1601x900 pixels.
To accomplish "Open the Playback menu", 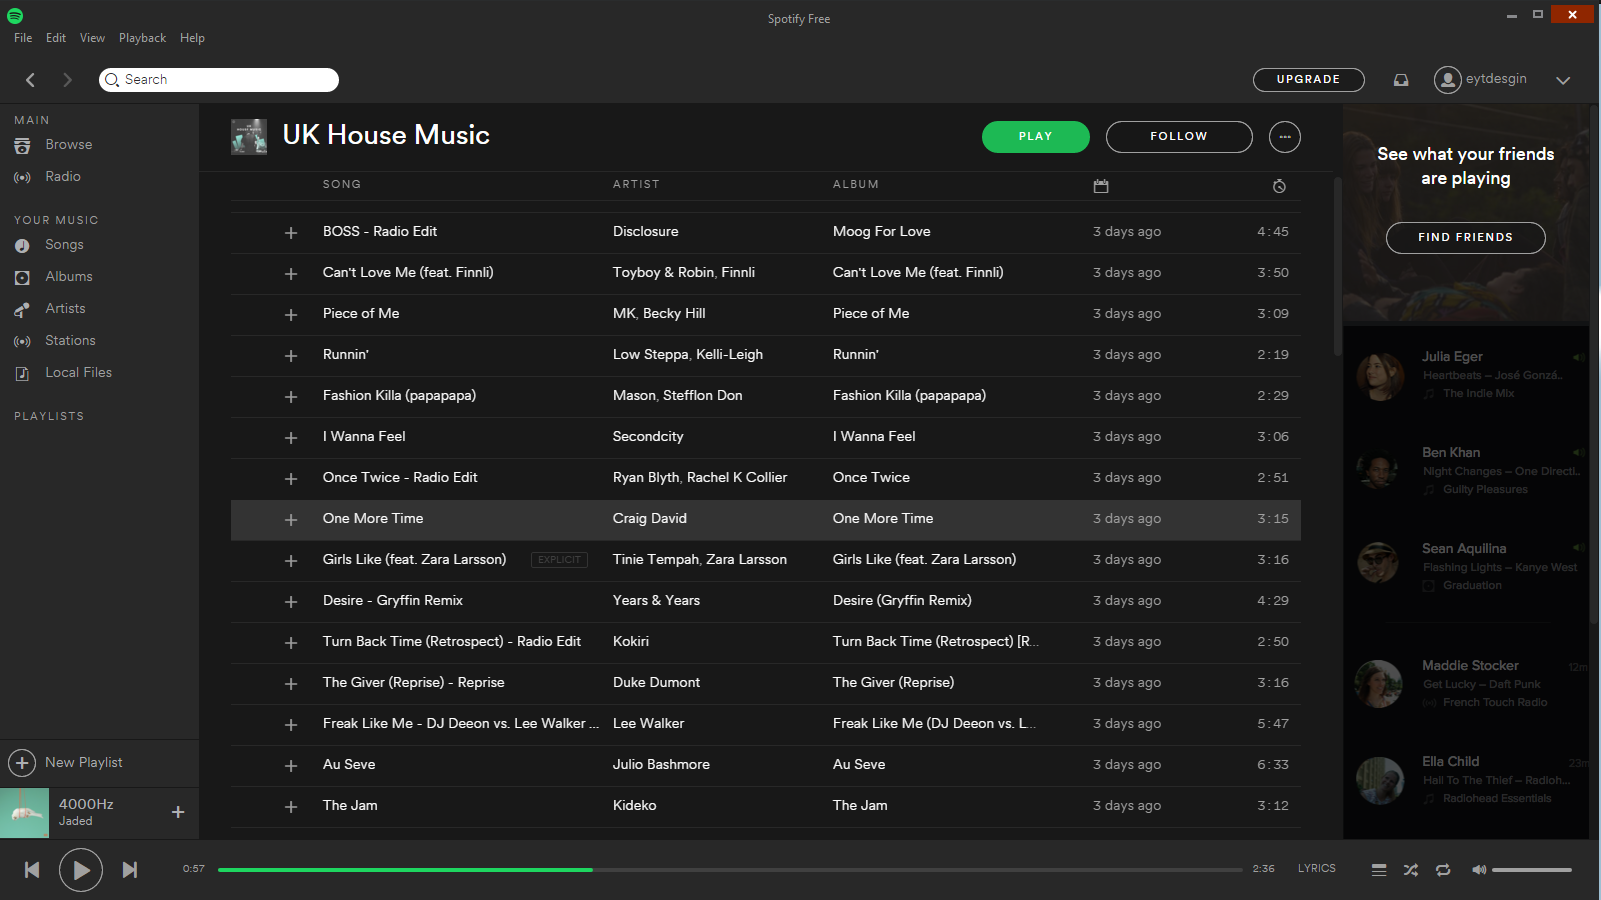I will [x=142, y=38].
